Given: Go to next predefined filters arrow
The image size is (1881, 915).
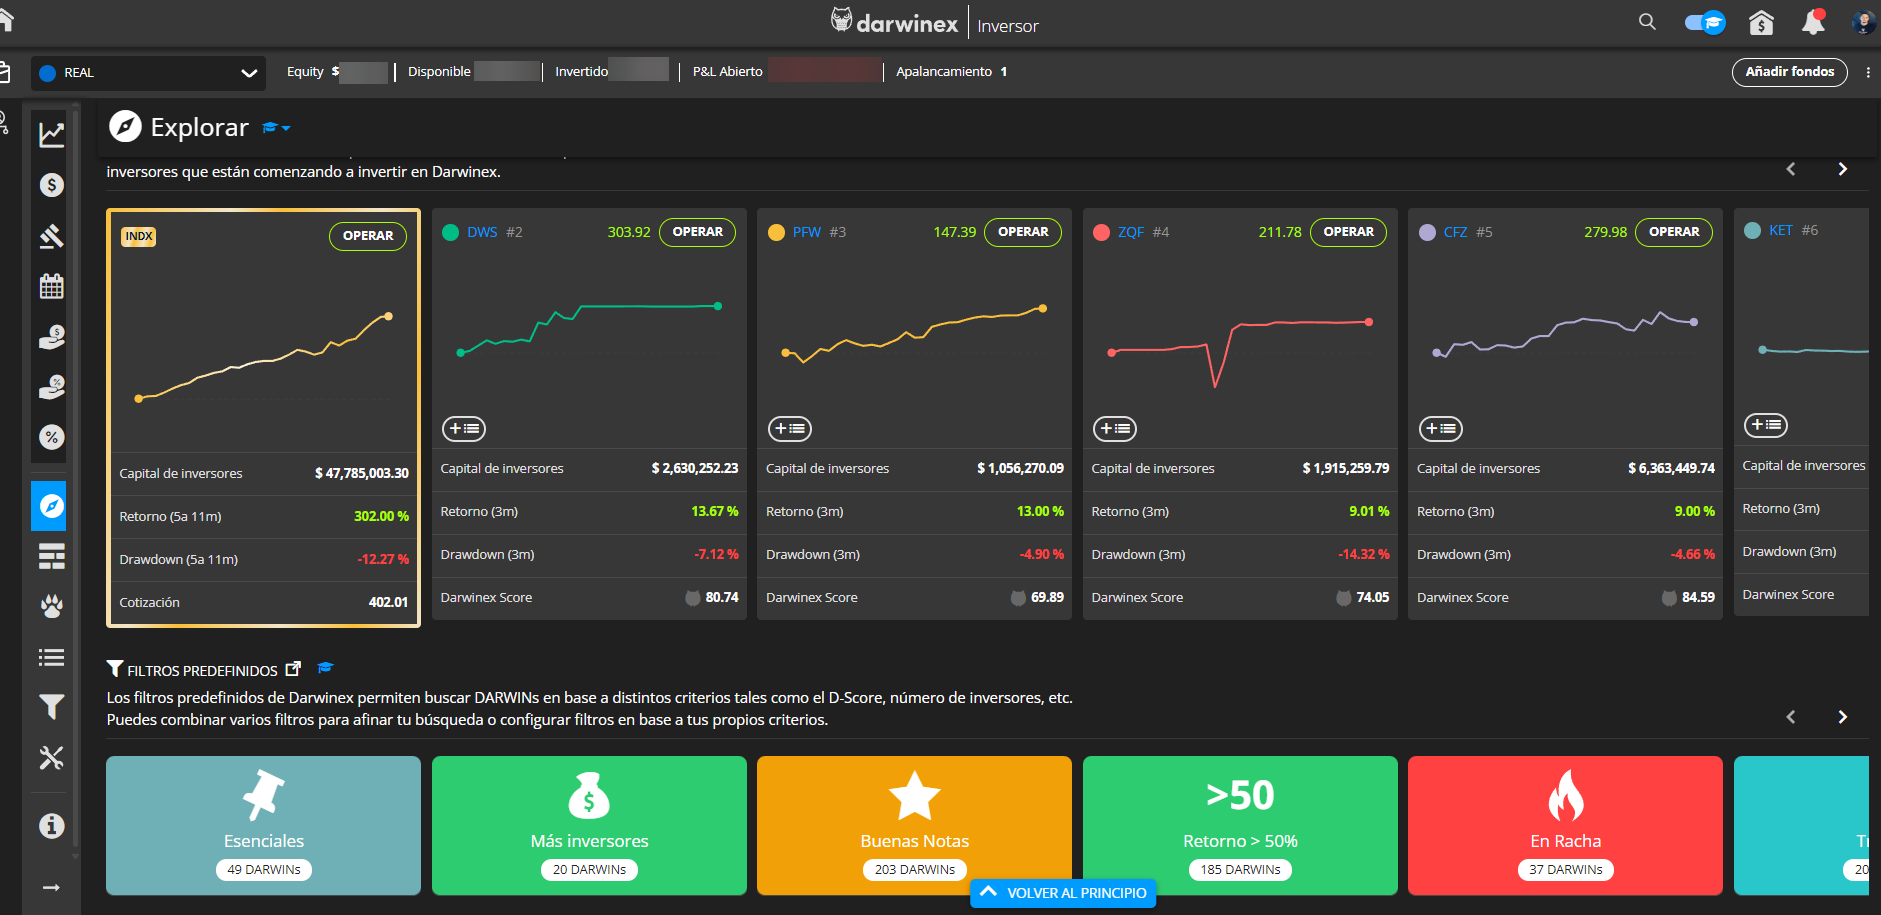Looking at the screenshot, I should (1843, 717).
